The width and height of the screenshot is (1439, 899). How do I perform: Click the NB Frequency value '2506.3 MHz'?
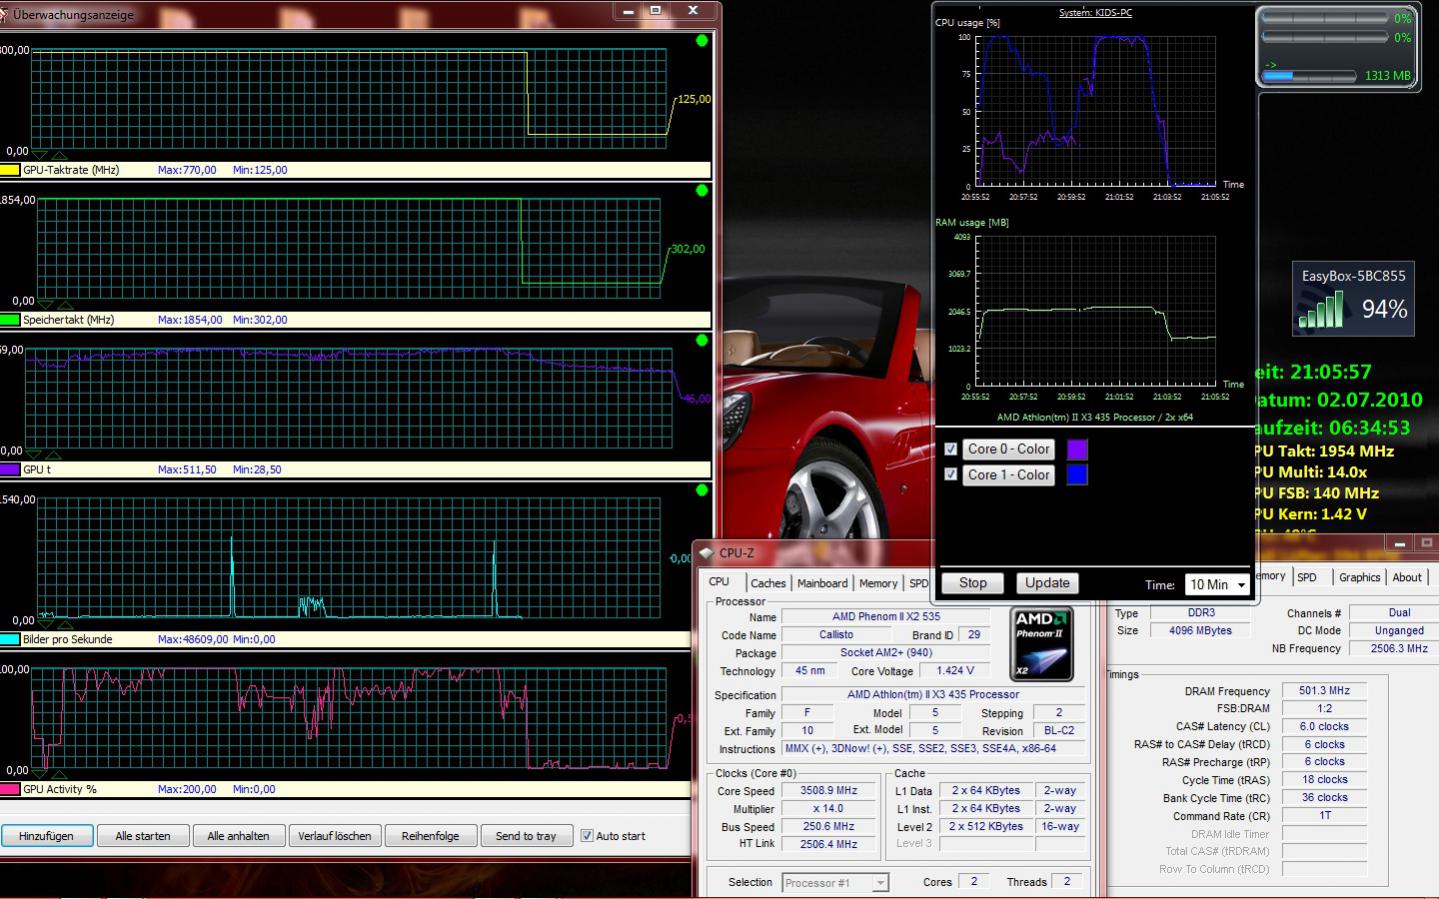[1399, 648]
